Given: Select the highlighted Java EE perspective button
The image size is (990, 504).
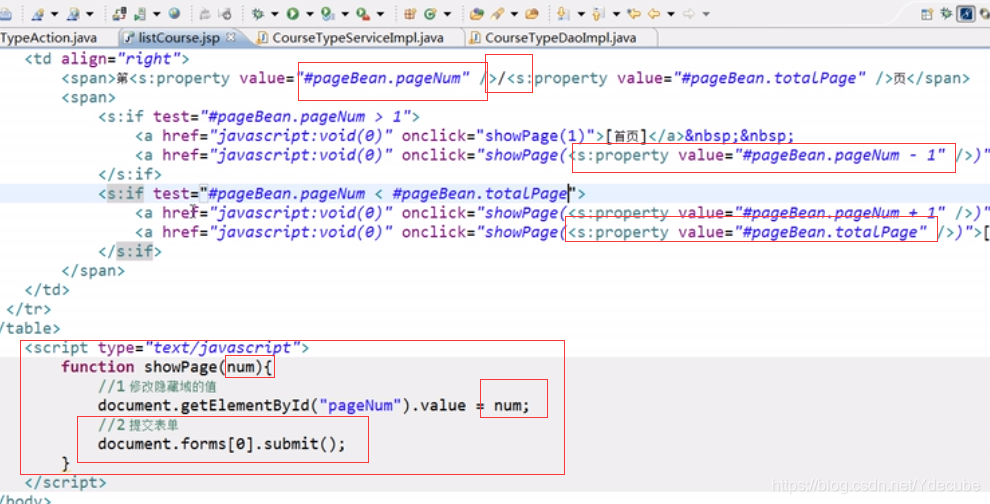Looking at the screenshot, I should tap(965, 13).
